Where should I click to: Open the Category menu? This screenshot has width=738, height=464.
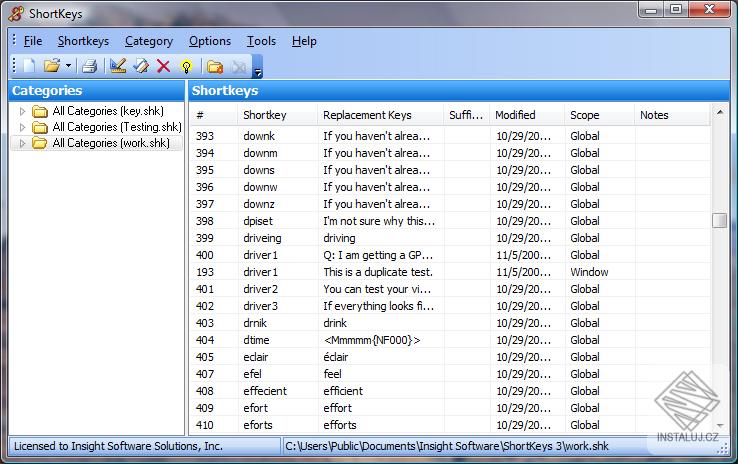pos(149,41)
